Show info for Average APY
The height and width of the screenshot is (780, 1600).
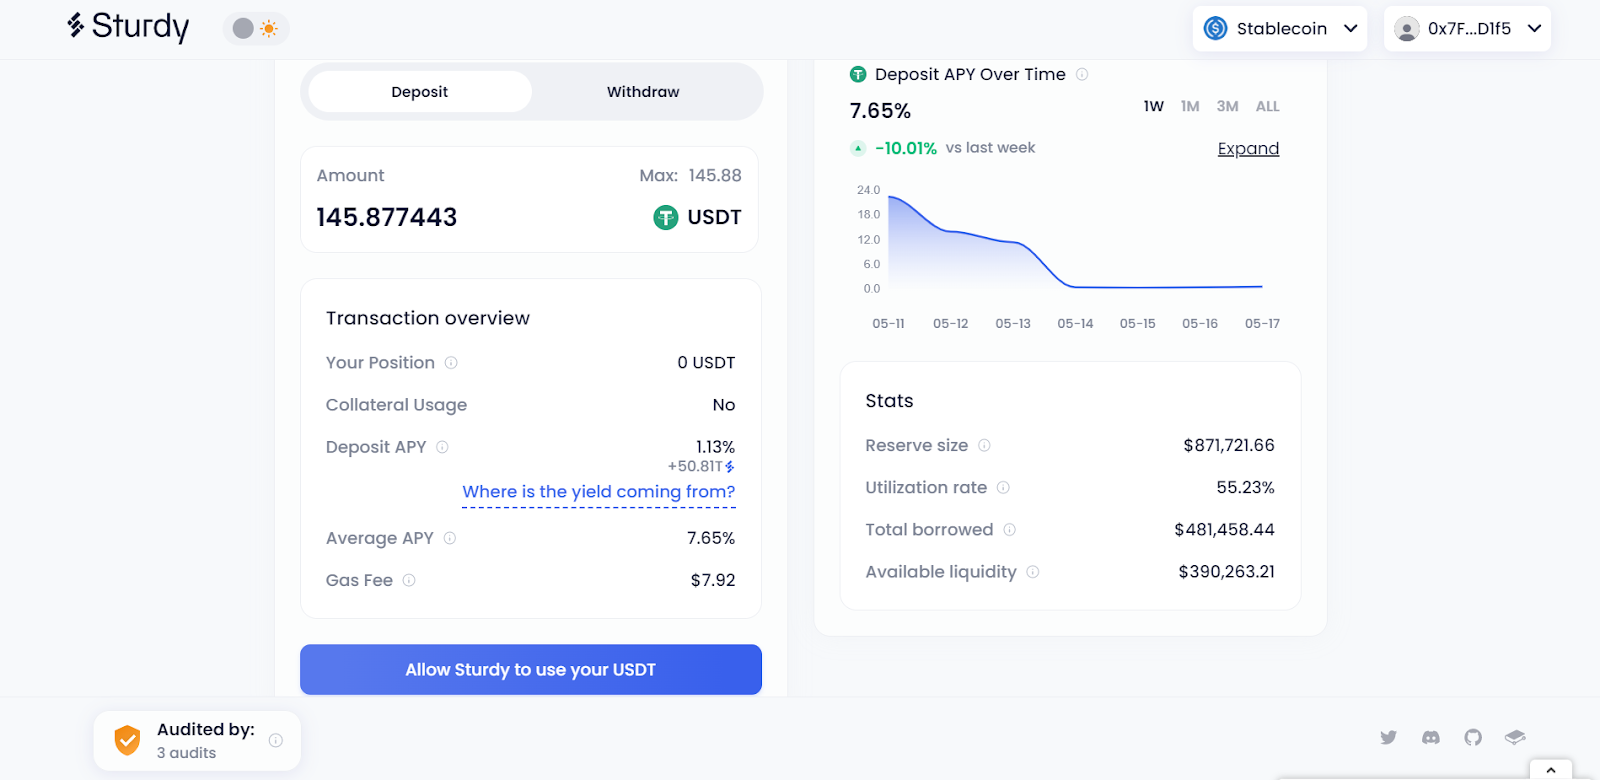(450, 538)
